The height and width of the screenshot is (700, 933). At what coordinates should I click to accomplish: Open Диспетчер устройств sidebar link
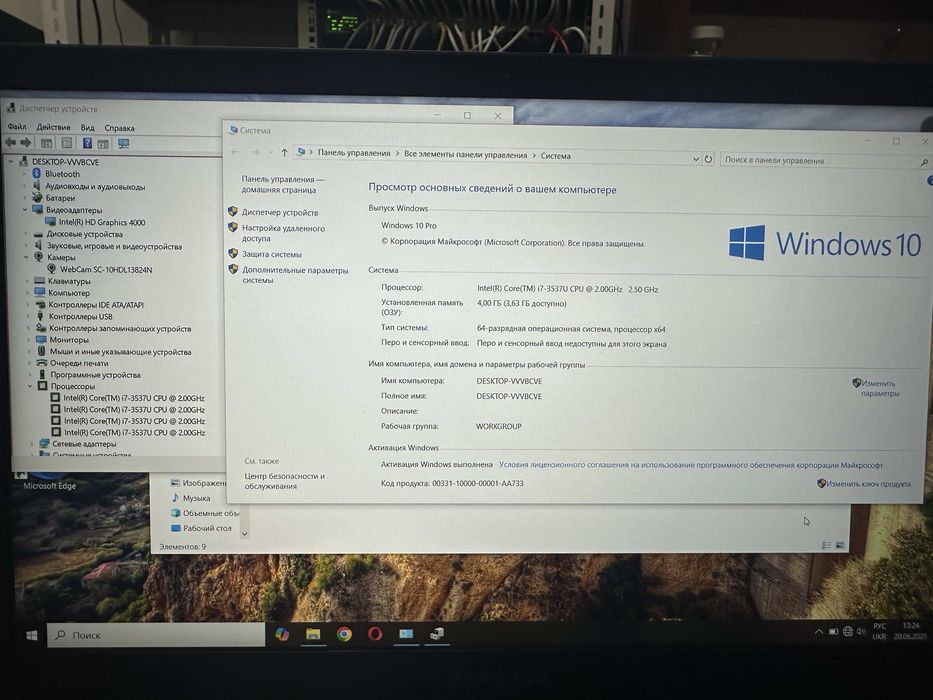(x=280, y=212)
